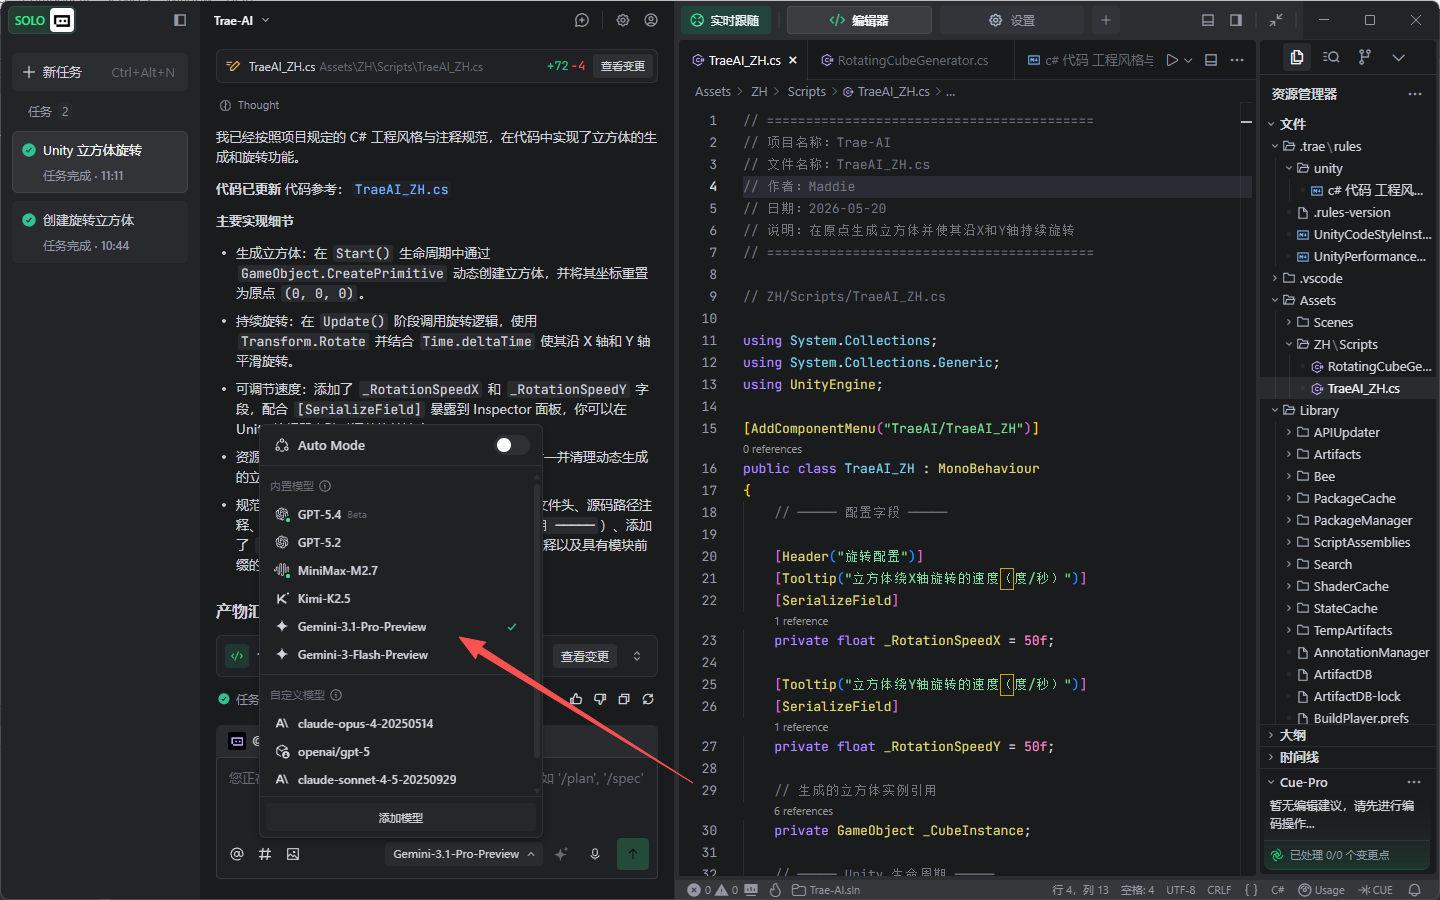The height and width of the screenshot is (900, 1440).
Task: Switch to the 编辑器 tab
Action: click(859, 20)
